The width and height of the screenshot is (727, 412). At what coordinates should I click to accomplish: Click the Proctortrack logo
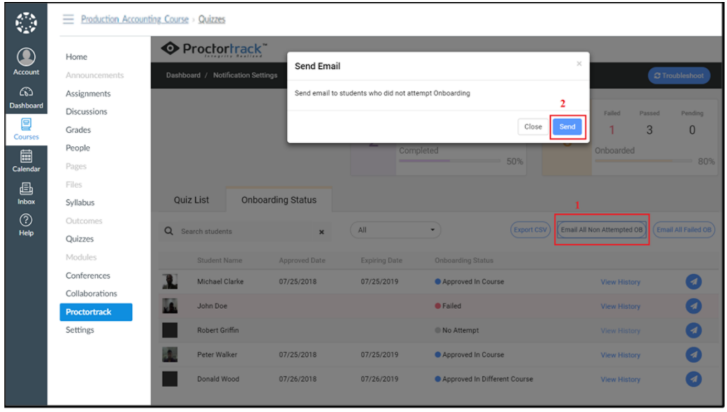(x=214, y=49)
